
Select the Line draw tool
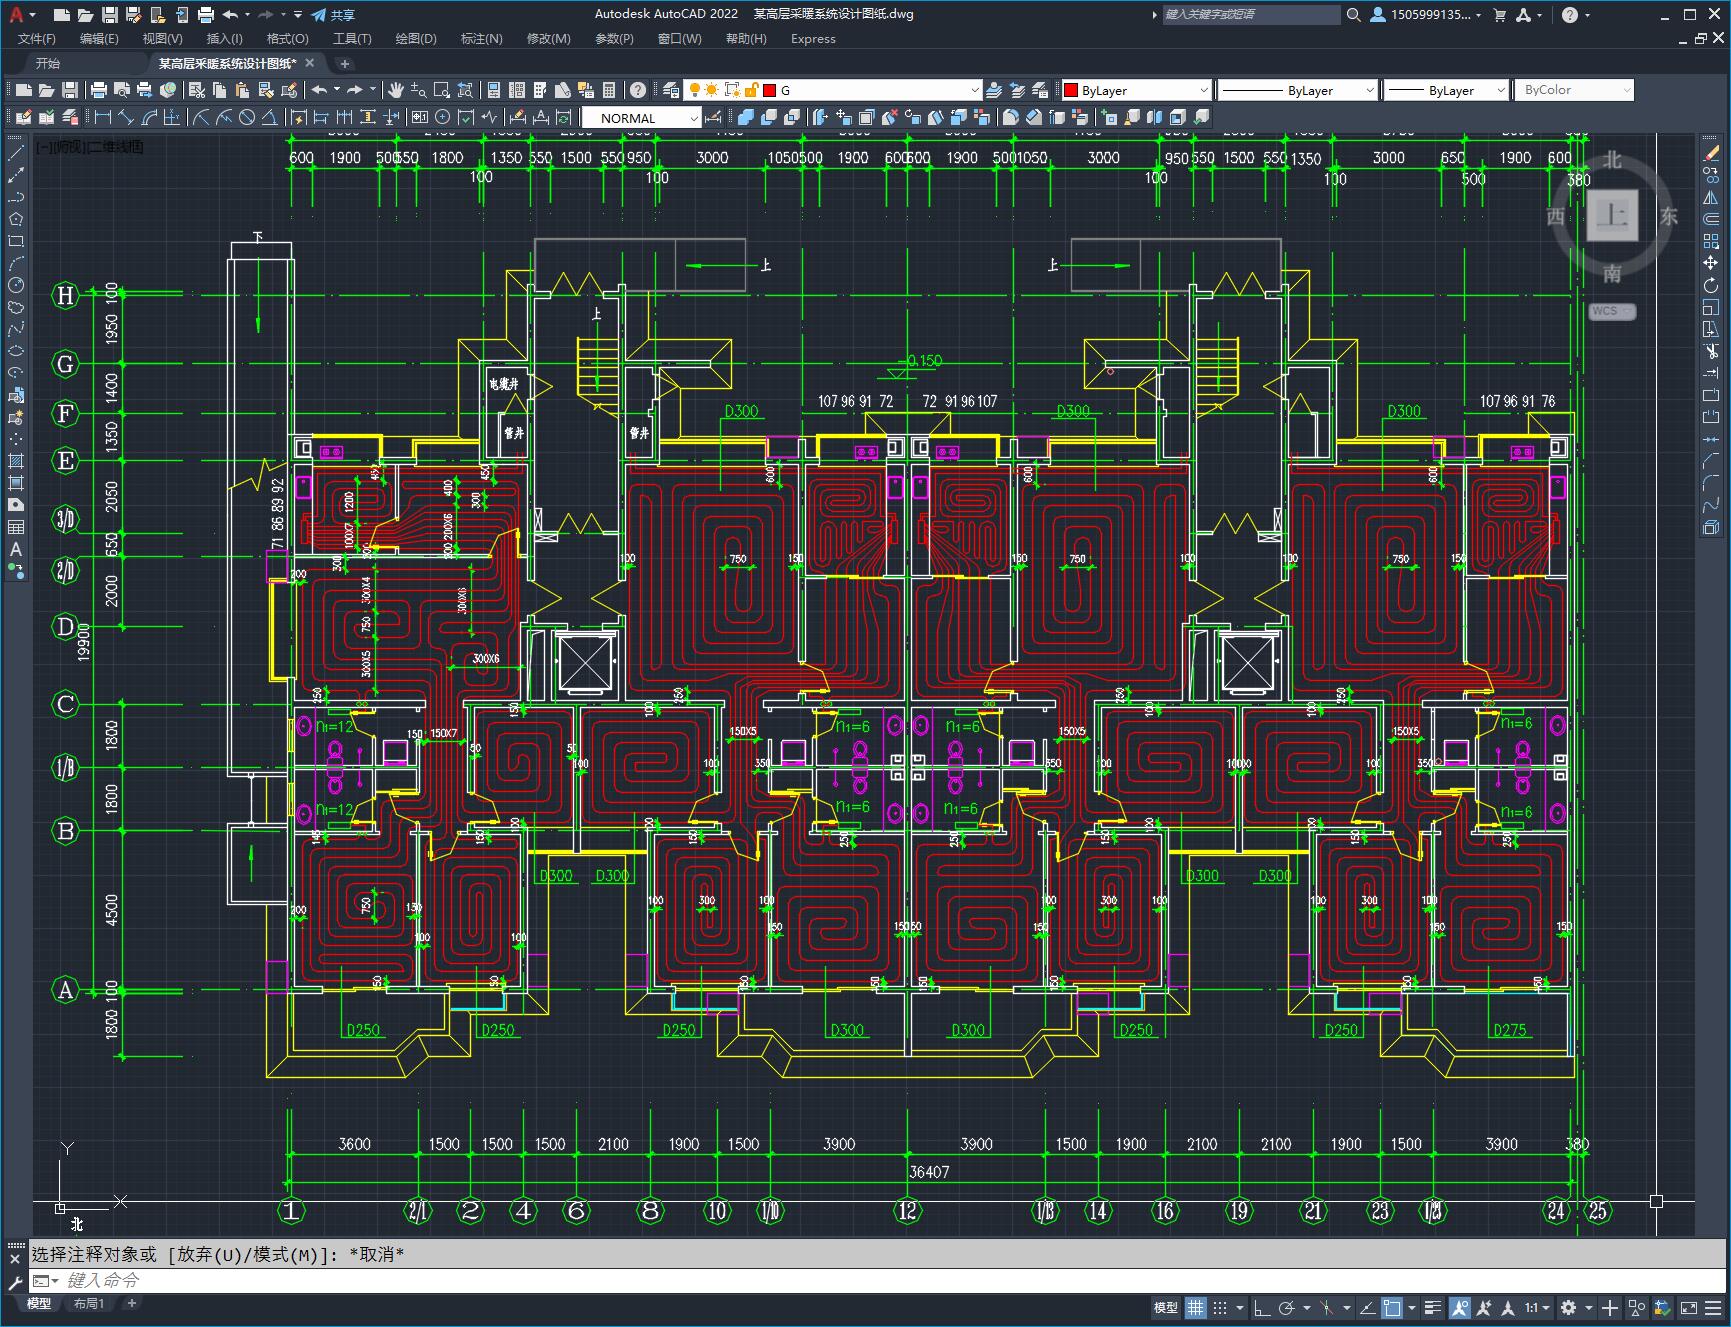(x=16, y=153)
